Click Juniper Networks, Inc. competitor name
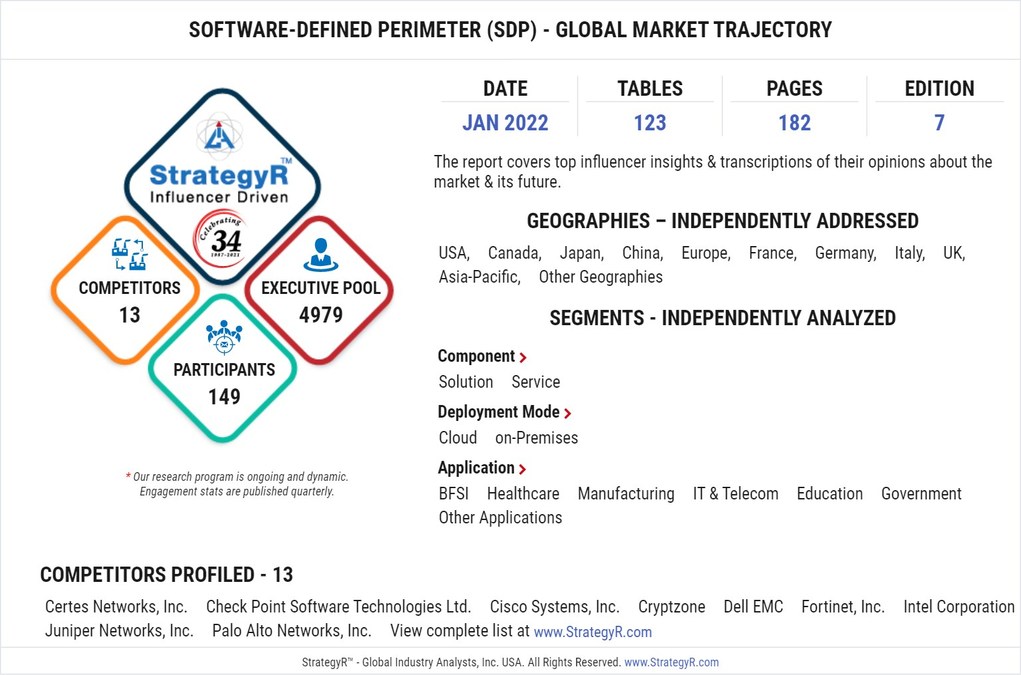The width and height of the screenshot is (1021, 675). (119, 631)
